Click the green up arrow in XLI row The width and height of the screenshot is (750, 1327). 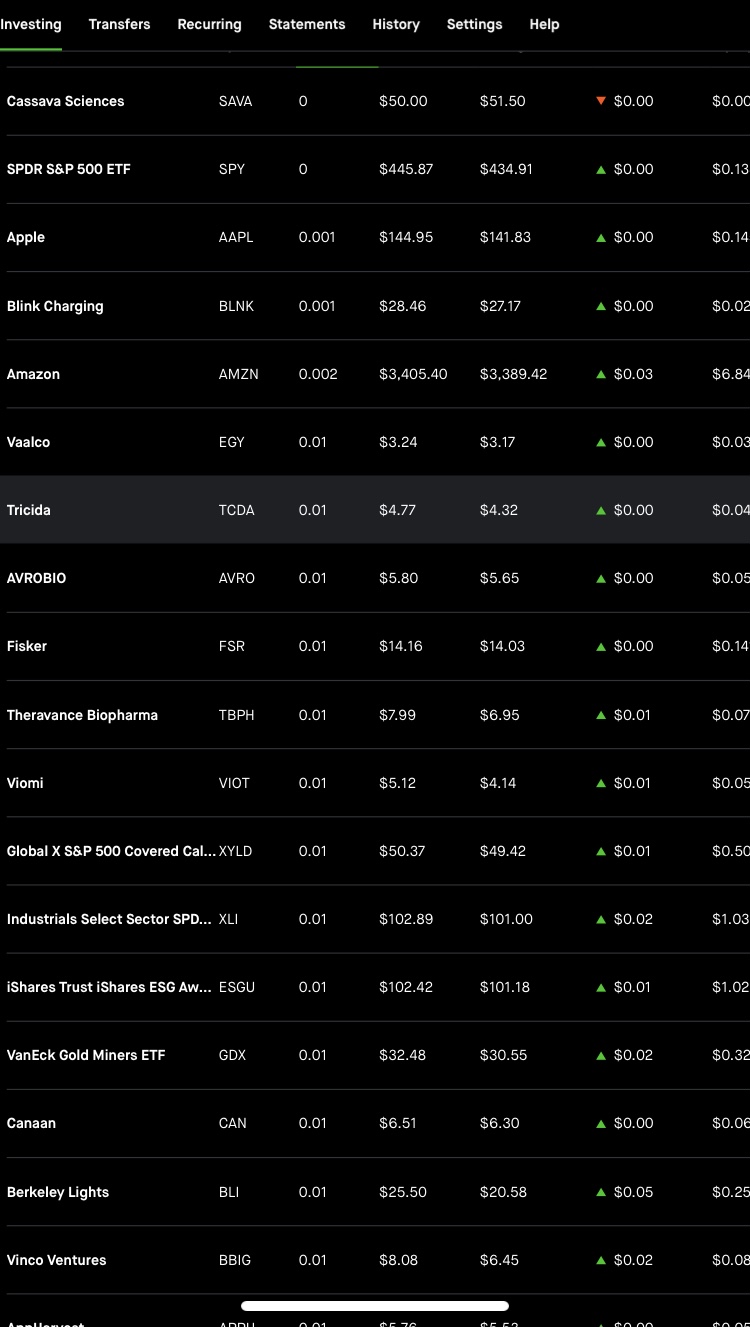[601, 919]
